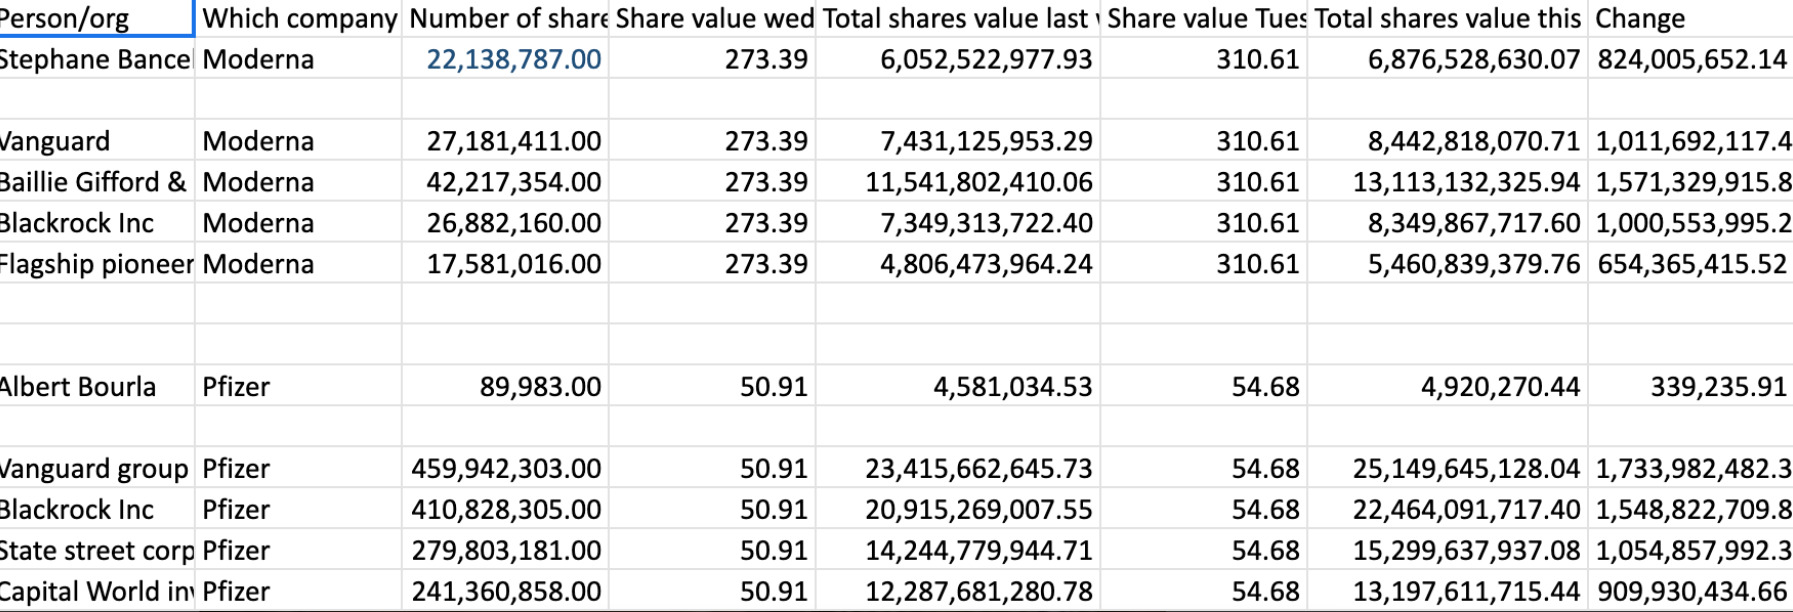The image size is (1793, 612).
Task: Select the Albert Bourla name cell
Action: click(x=97, y=386)
